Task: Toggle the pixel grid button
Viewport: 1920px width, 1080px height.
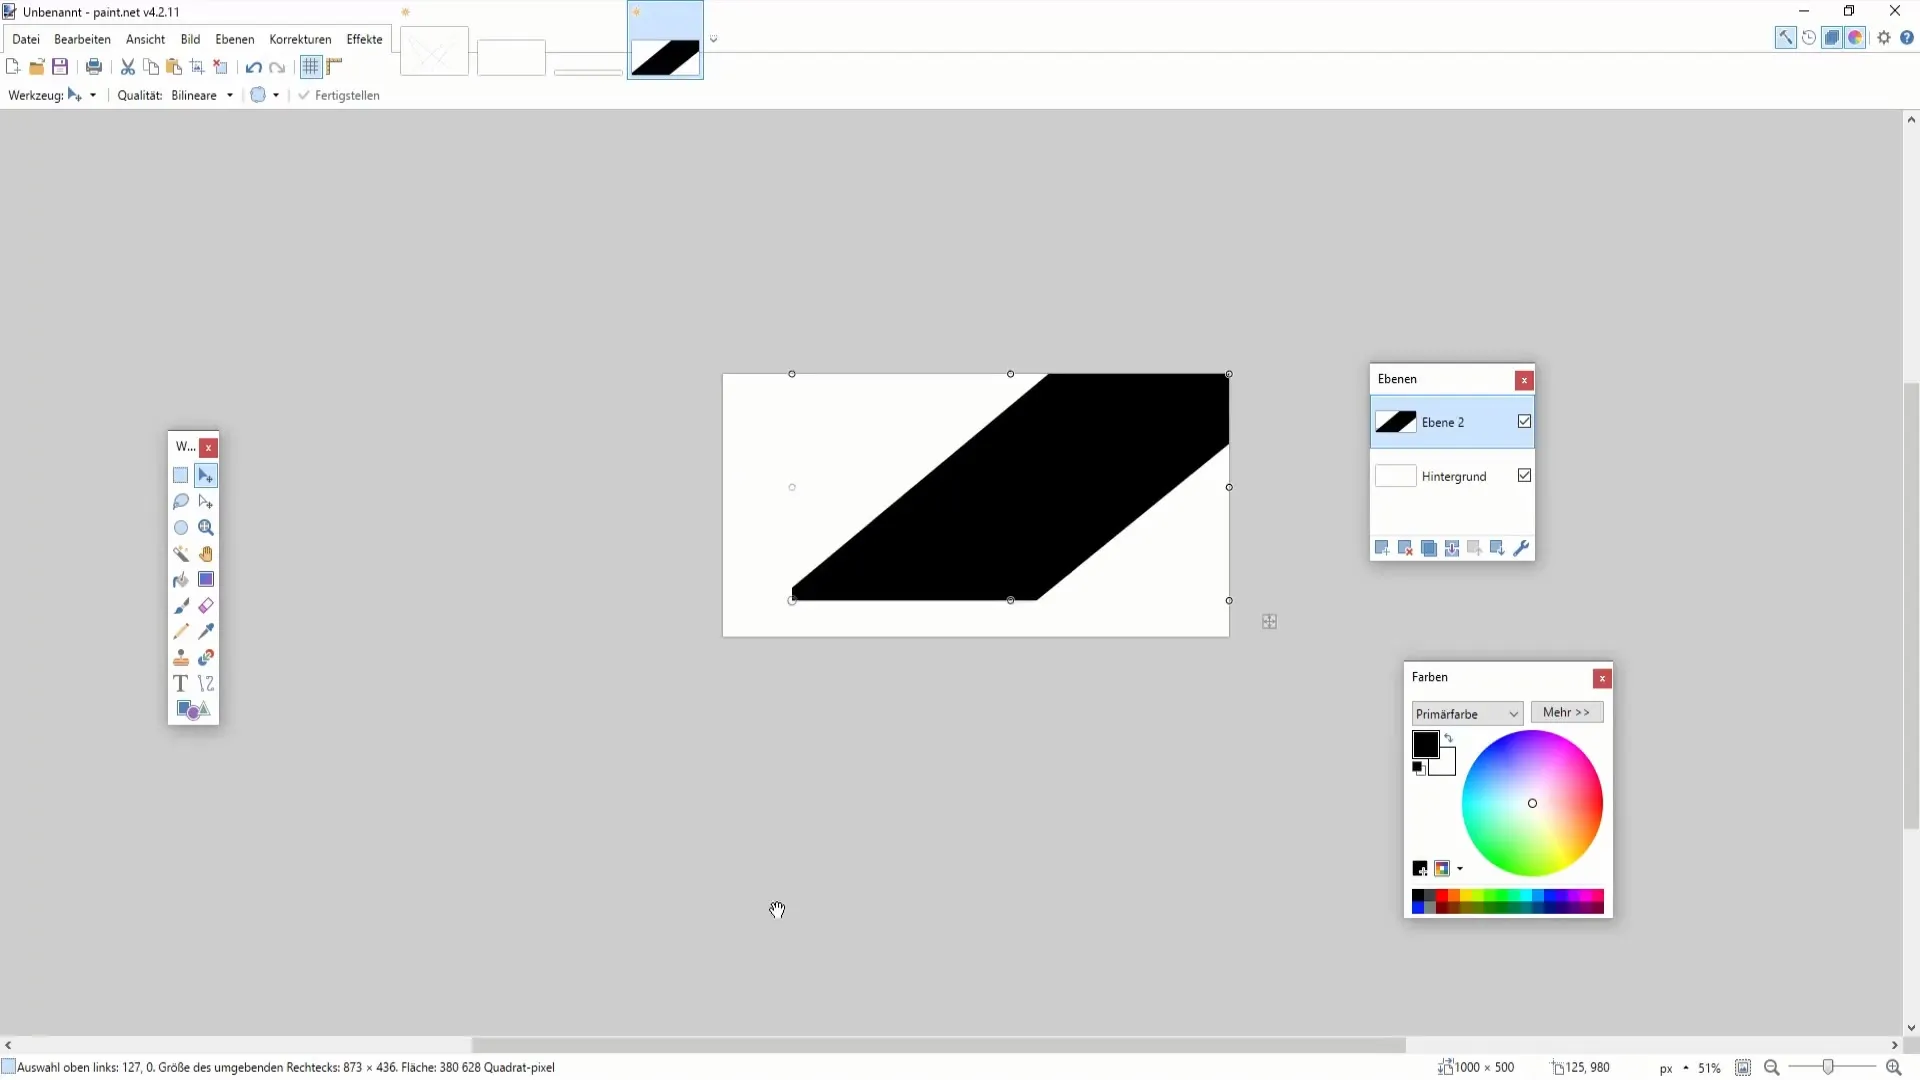Action: pos(311,67)
